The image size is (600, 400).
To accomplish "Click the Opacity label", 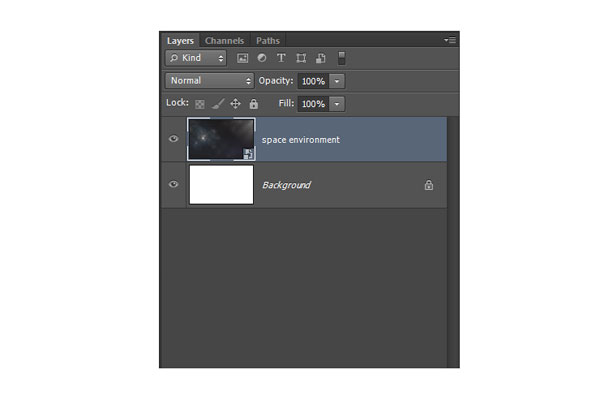I will pyautogui.click(x=276, y=81).
